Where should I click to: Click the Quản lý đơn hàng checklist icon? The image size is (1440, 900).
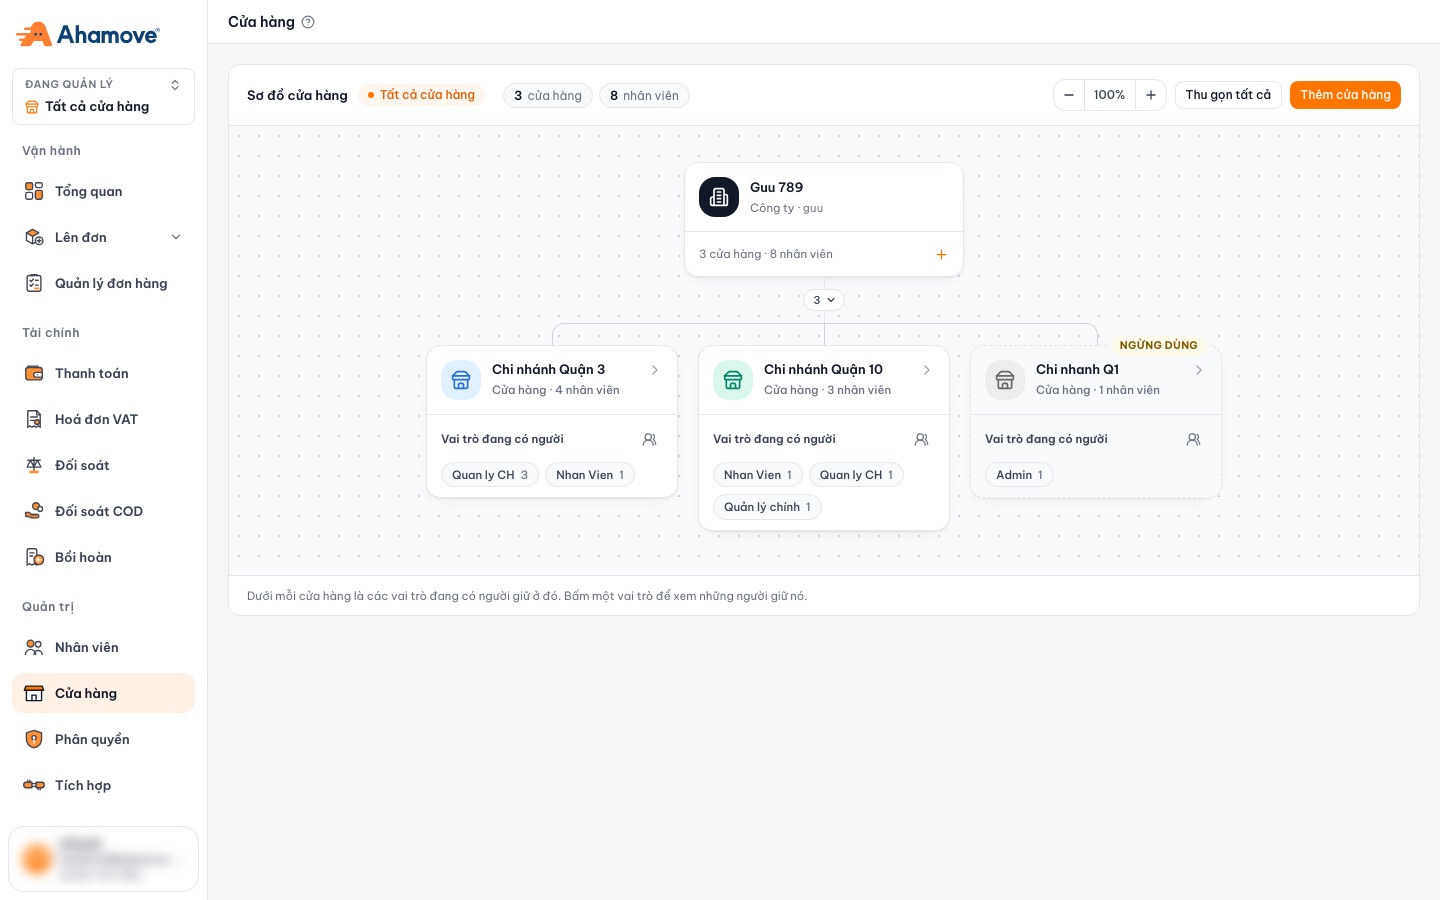34,283
